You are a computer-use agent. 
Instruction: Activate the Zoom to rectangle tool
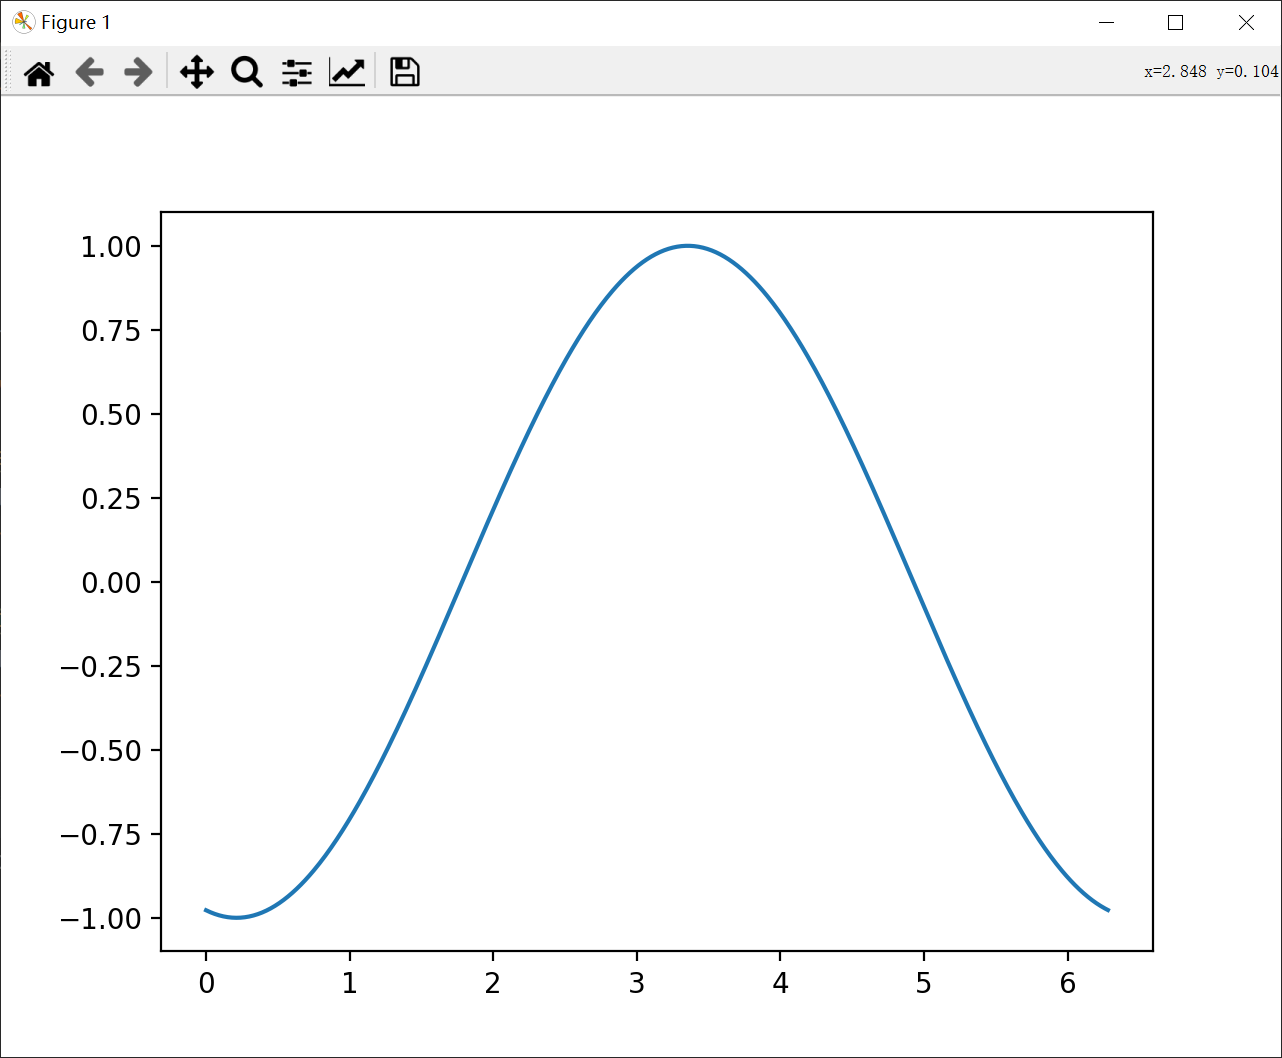coord(247,72)
